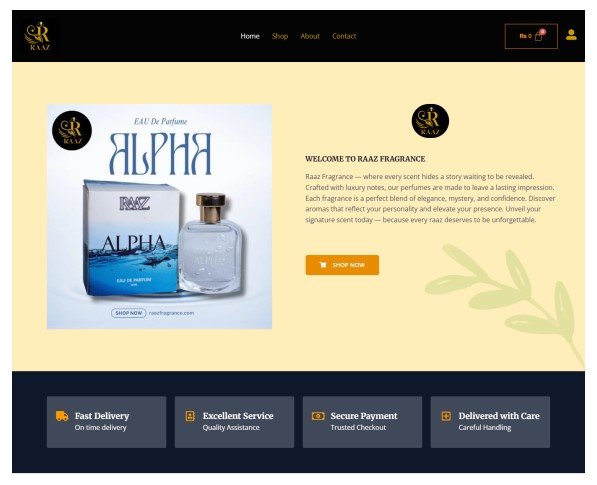Click the cart icon inside Shop Now button
Image resolution: width=597 pixels, height=485 pixels.
323,265
